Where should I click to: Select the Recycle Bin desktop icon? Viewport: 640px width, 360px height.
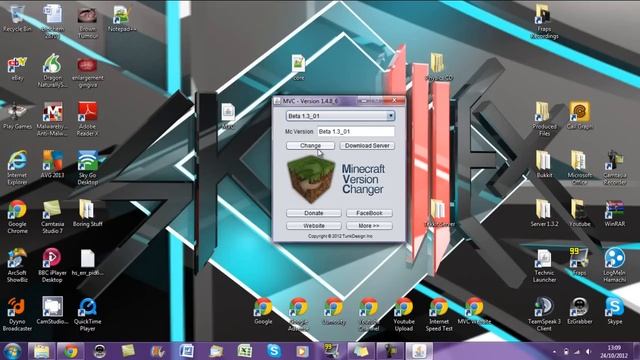pyautogui.click(x=17, y=18)
